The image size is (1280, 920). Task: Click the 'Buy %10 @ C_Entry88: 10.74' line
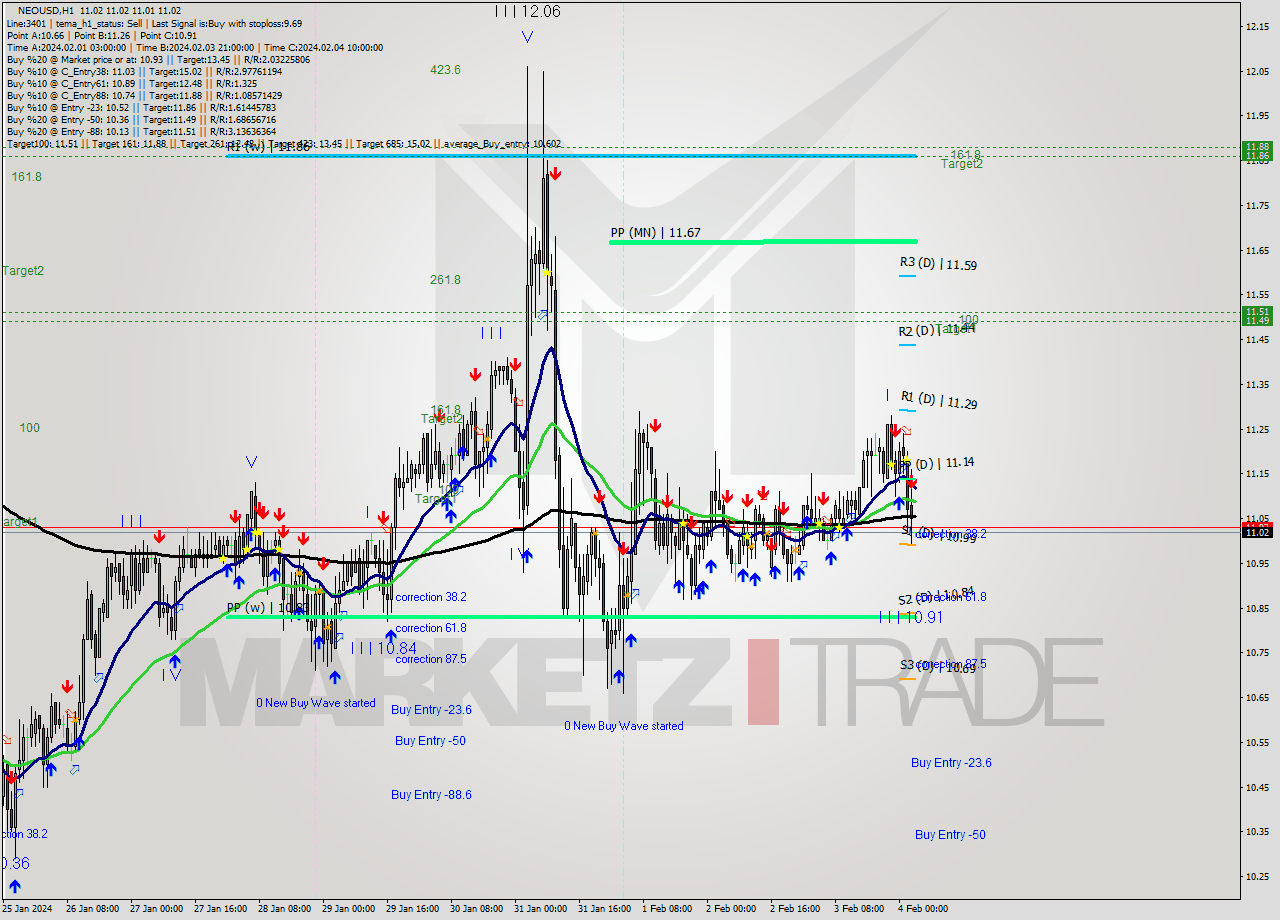(x=144, y=95)
